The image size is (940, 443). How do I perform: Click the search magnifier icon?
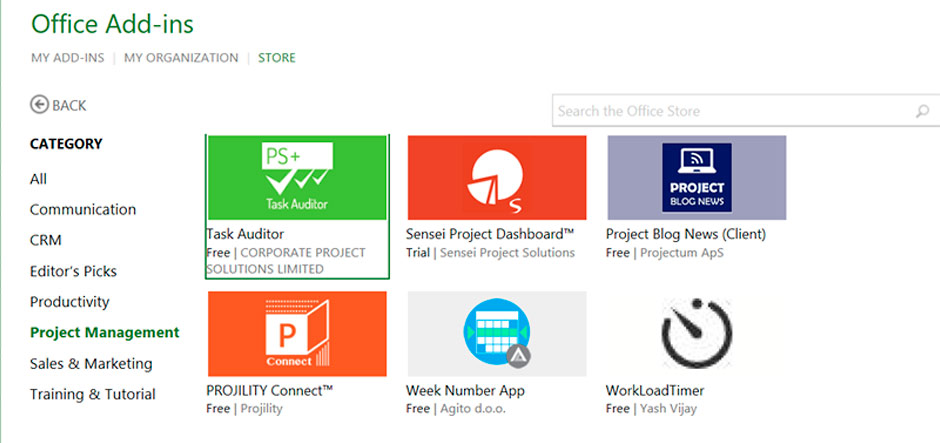pos(922,111)
